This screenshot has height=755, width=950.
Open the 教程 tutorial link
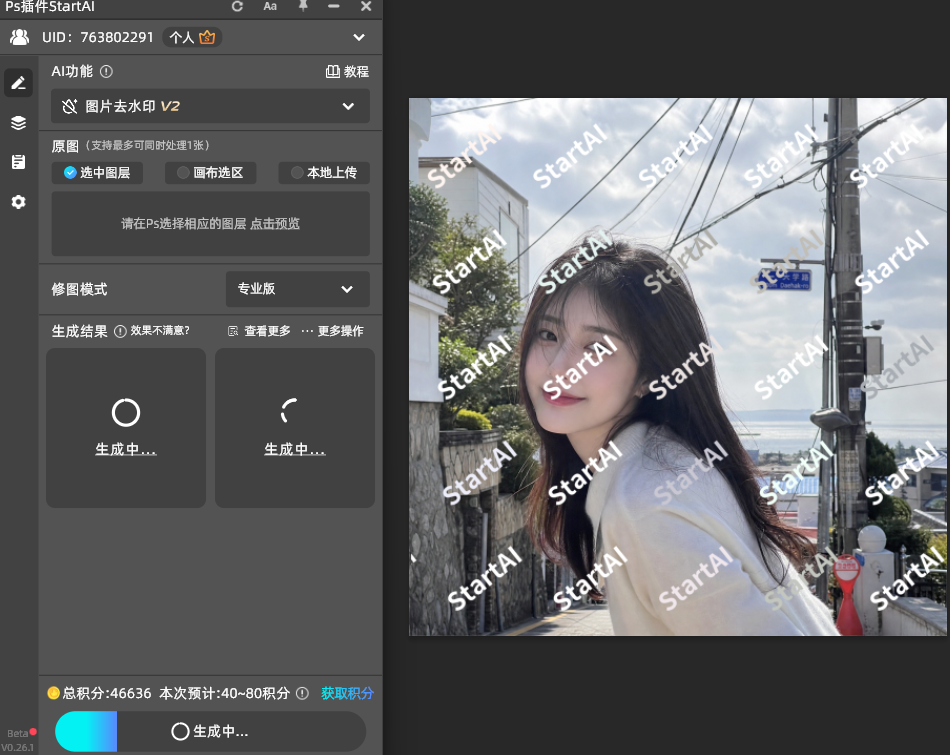(x=347, y=72)
